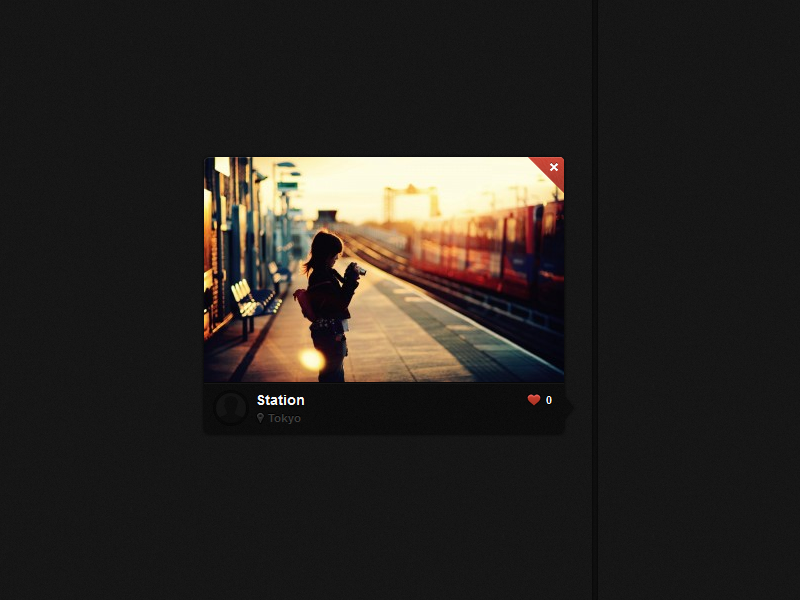The width and height of the screenshot is (800, 600).
Task: Select the Station title text
Action: (280, 400)
